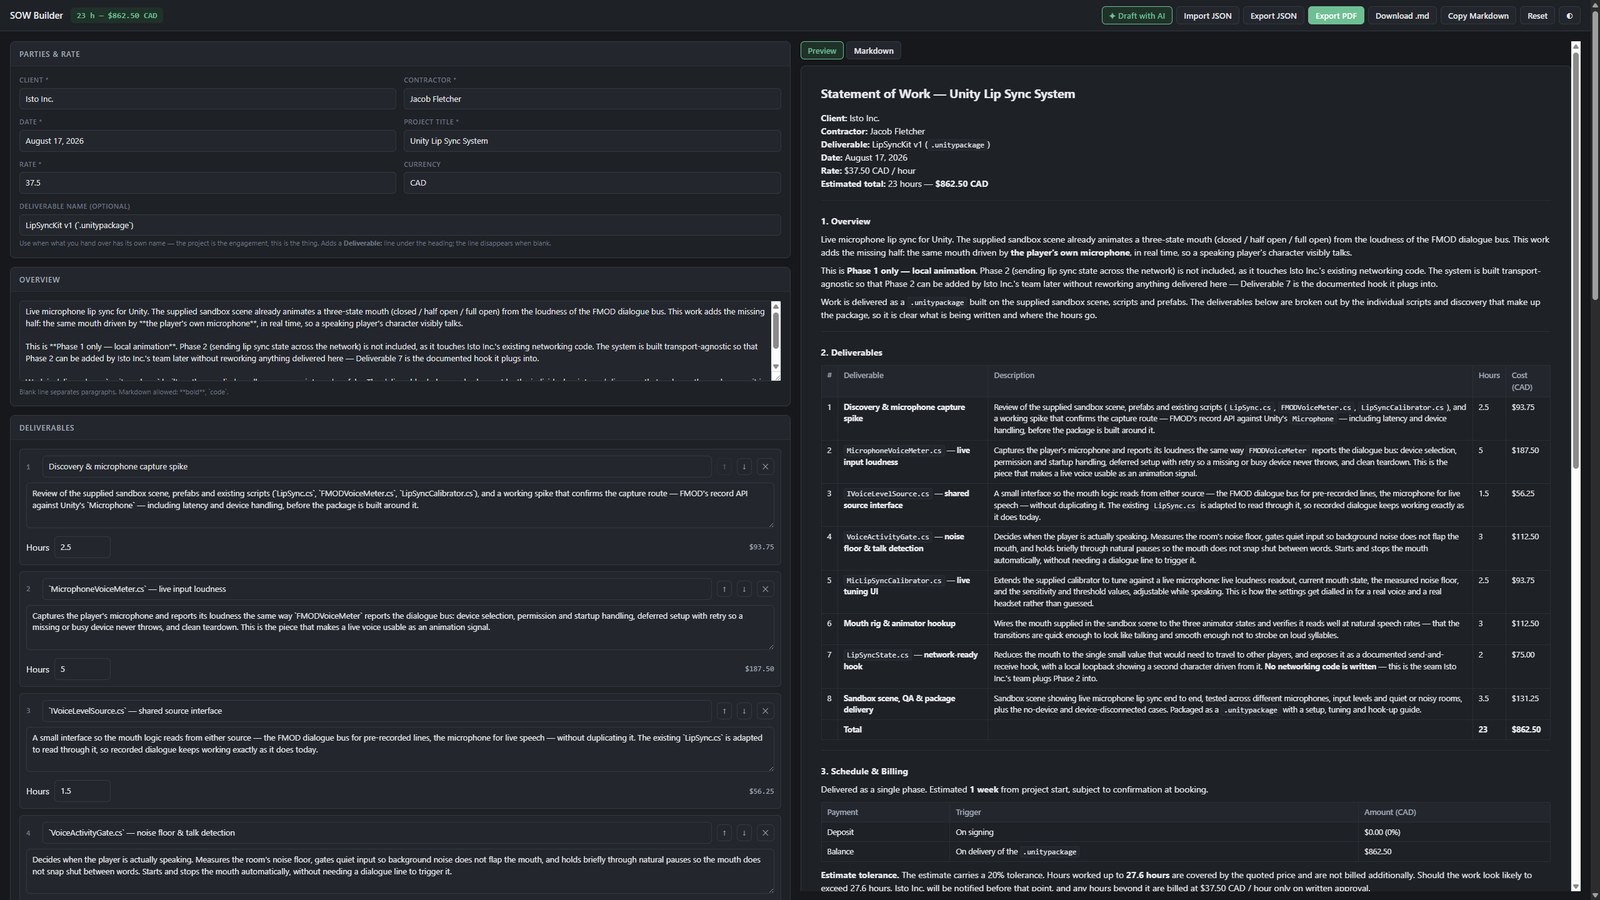Delete the IVoiceLevelSource.cs deliverable
1600x900 pixels.
click(765, 711)
